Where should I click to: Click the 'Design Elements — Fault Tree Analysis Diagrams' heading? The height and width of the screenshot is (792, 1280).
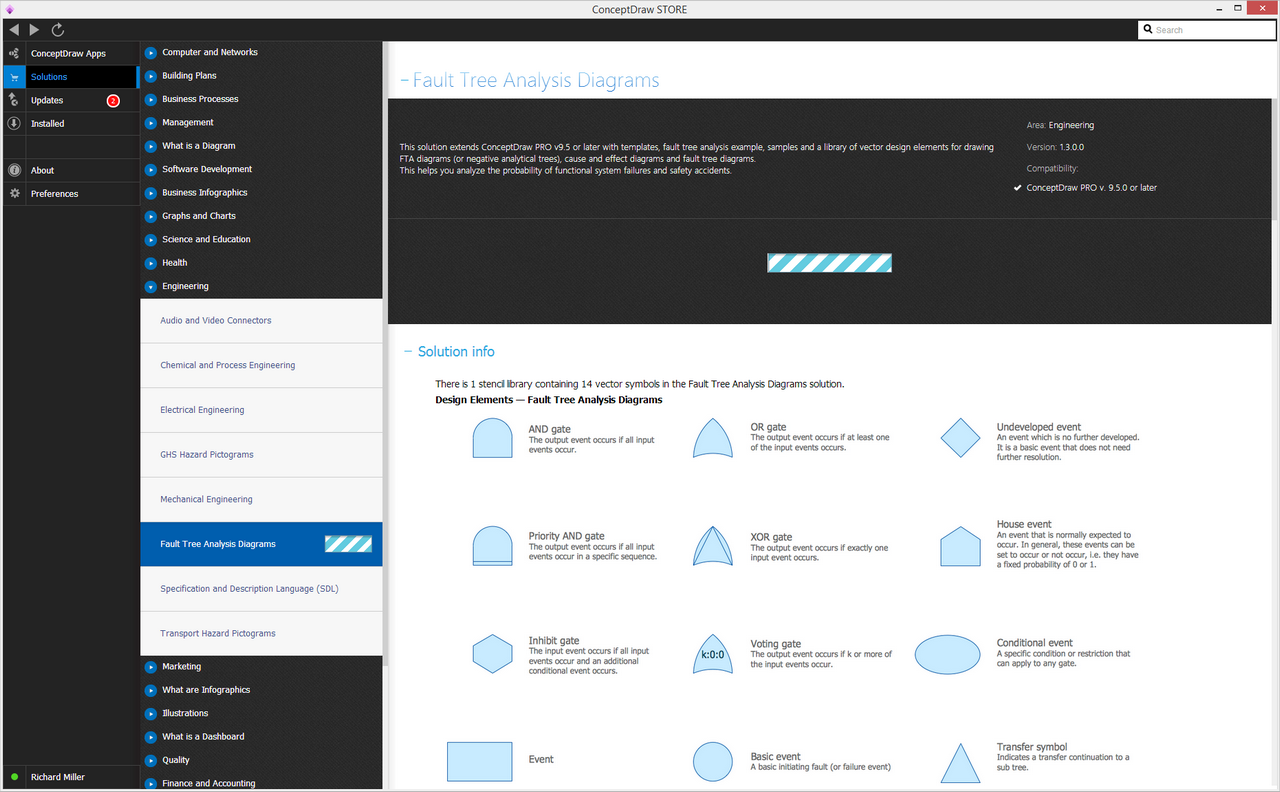pyautogui.click(x=548, y=400)
